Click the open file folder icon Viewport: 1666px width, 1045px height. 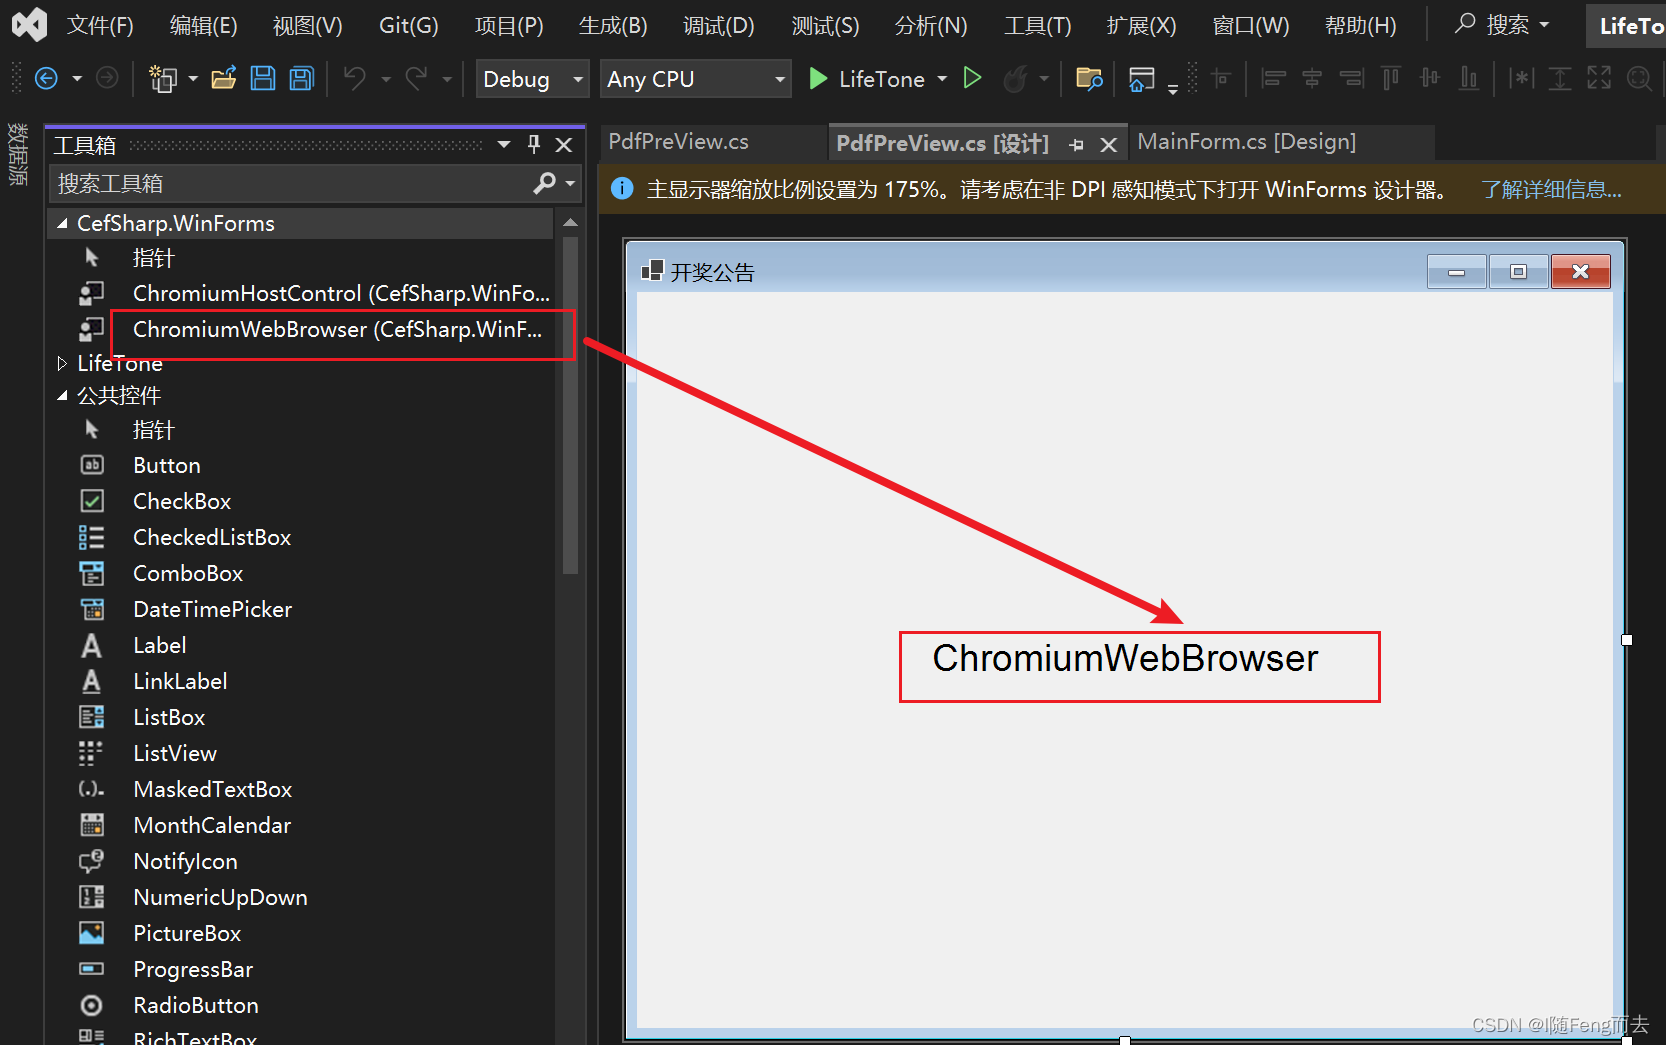[224, 78]
